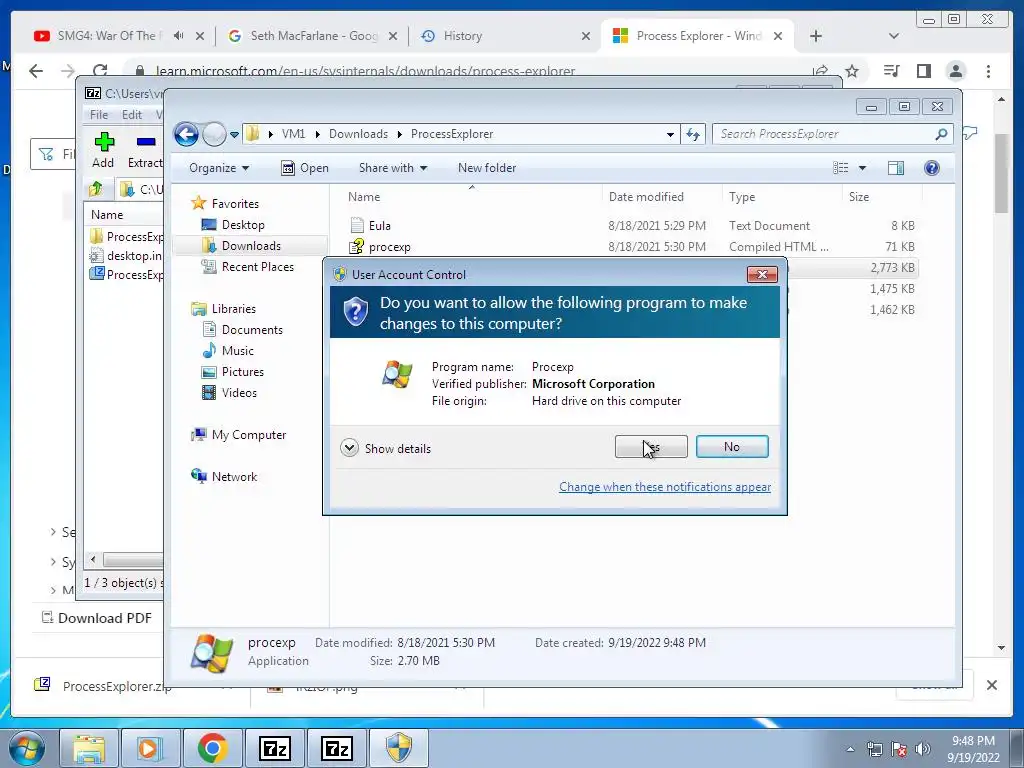Screen dimensions: 1024x768
Task: Click the Downloads breadcrumb in address bar
Action: point(358,134)
